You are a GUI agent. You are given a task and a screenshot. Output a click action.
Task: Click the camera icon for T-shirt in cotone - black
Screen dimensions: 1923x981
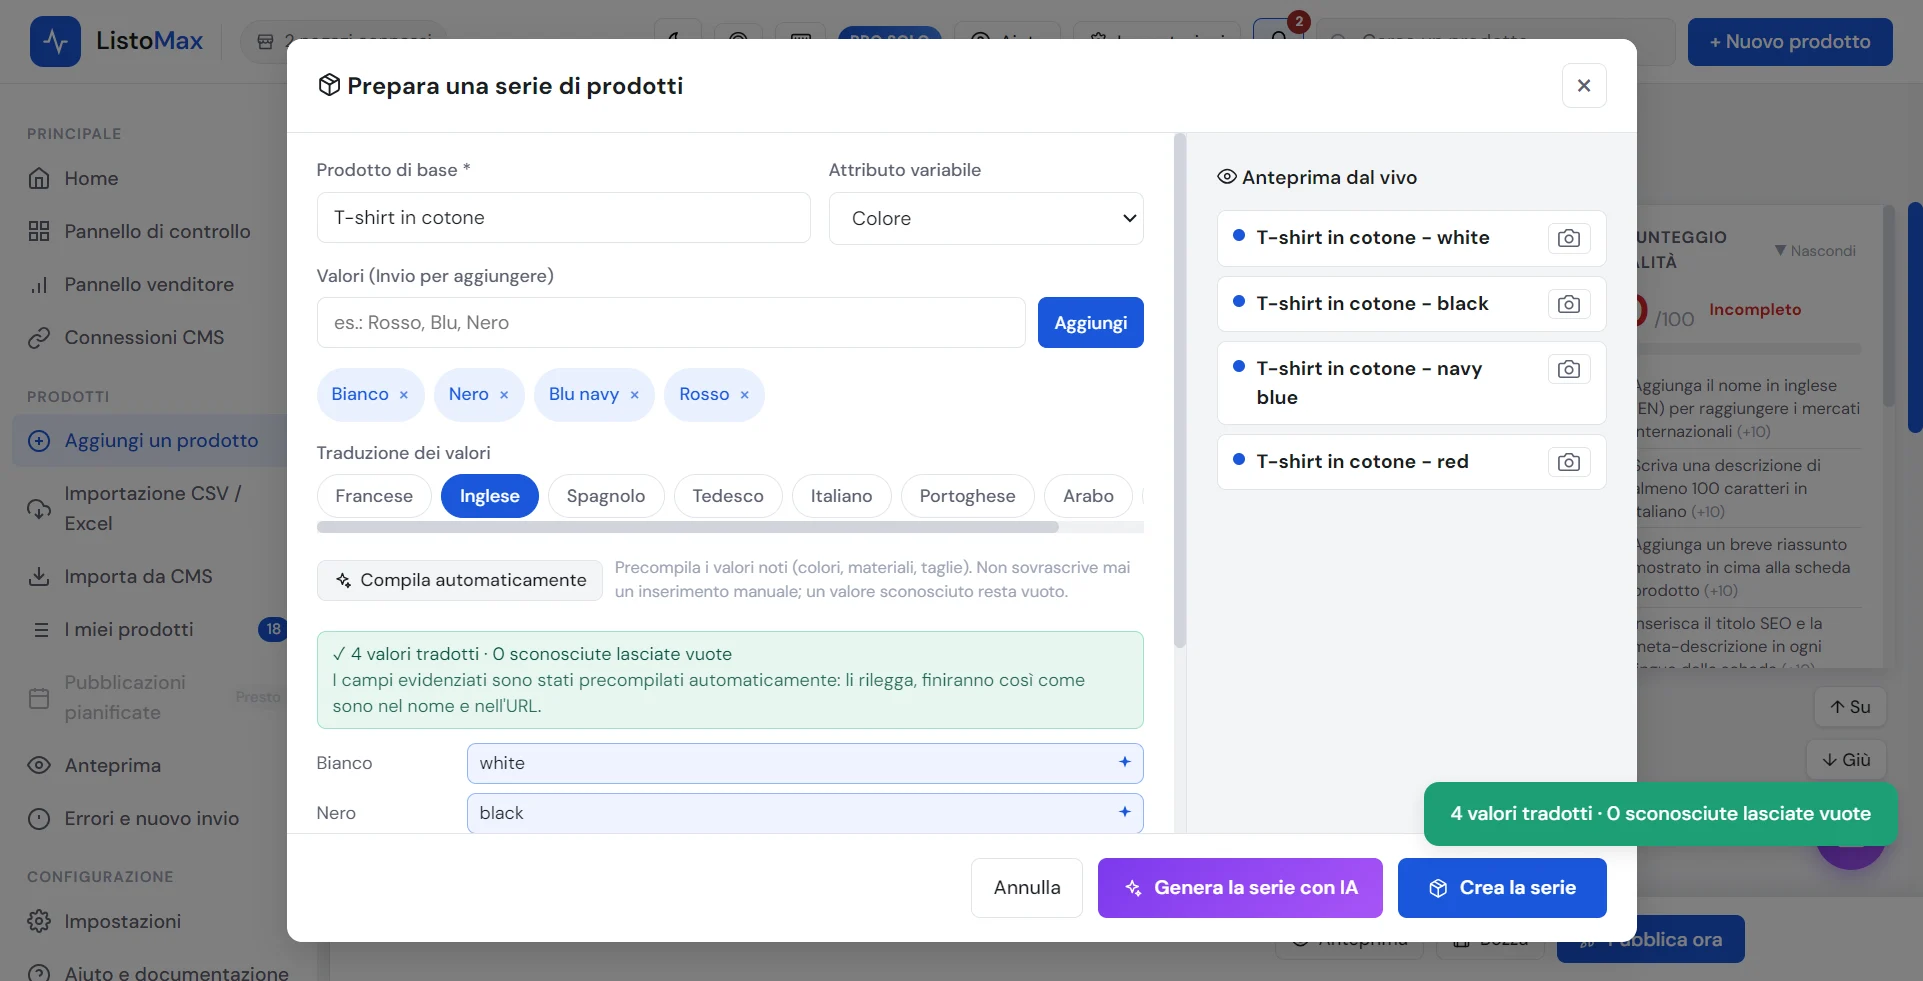tap(1568, 304)
